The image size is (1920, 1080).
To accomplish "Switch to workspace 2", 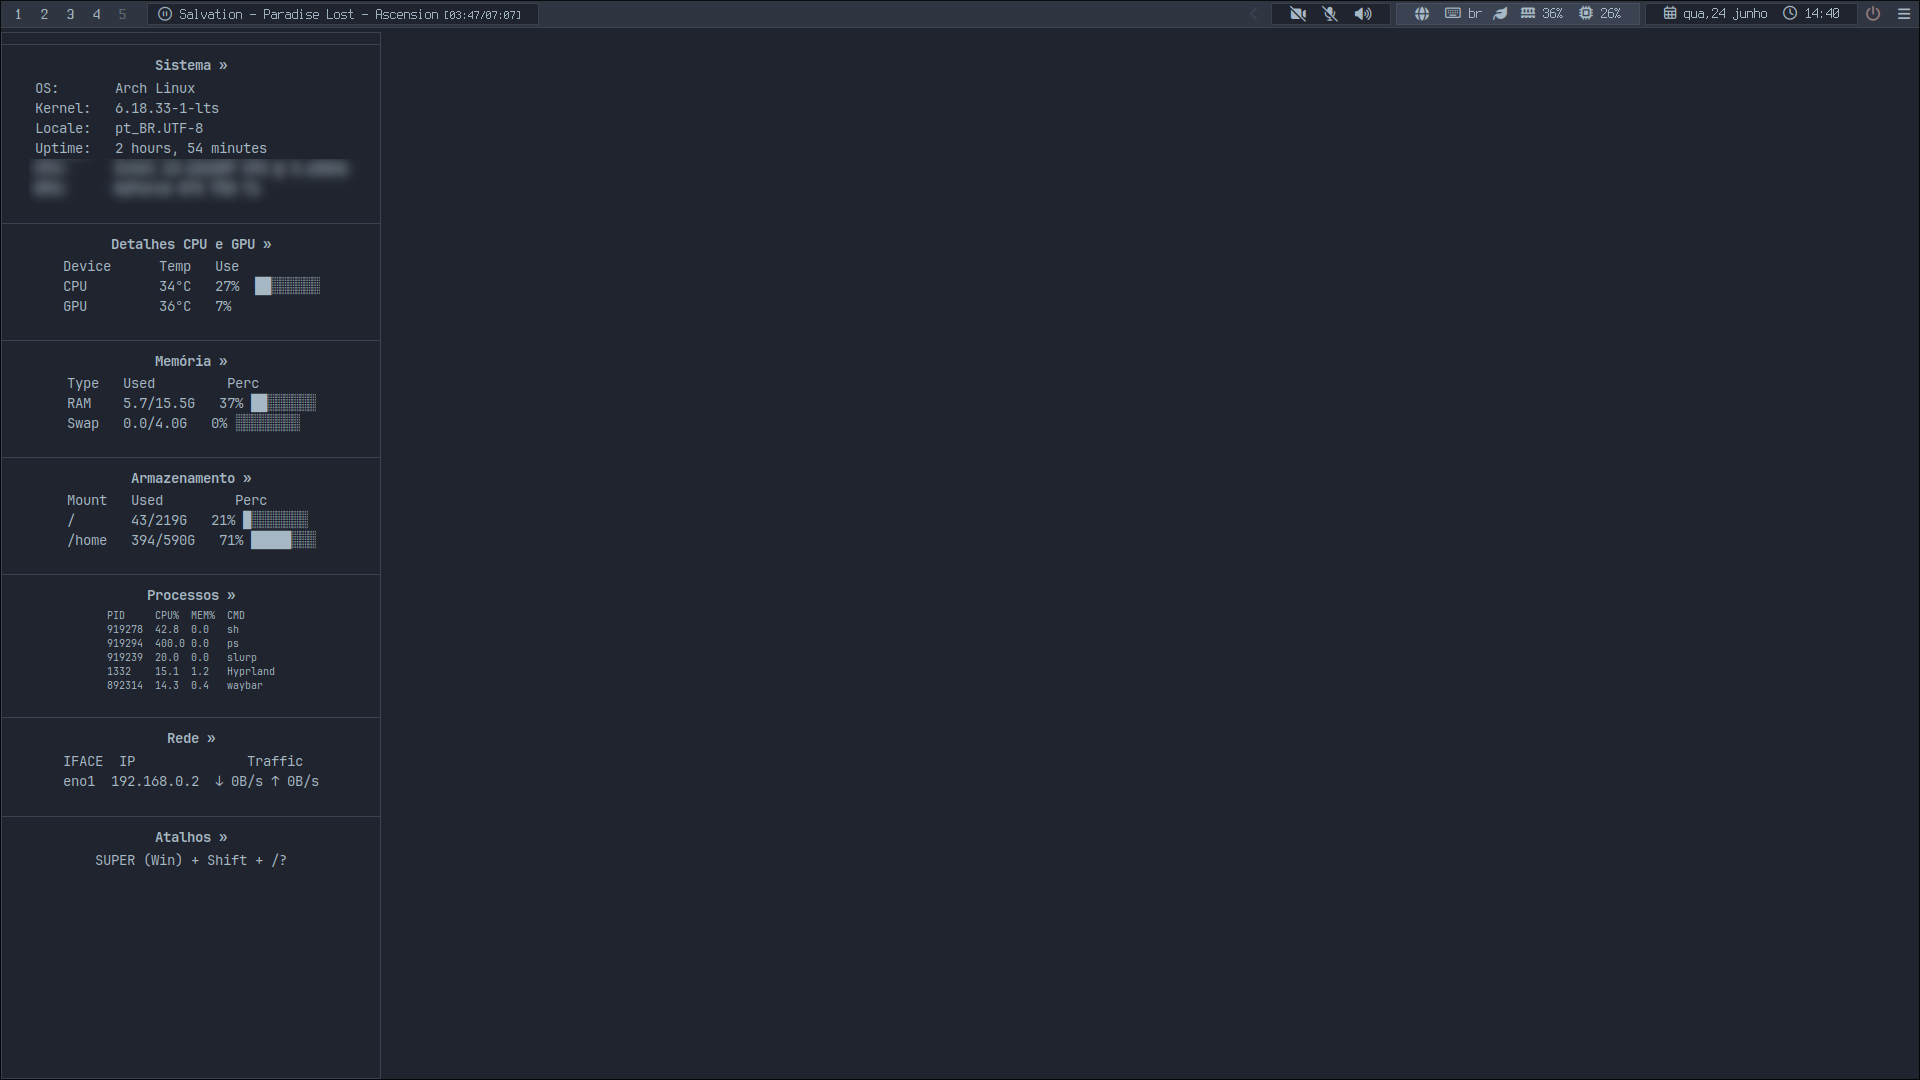I will click(x=44, y=14).
